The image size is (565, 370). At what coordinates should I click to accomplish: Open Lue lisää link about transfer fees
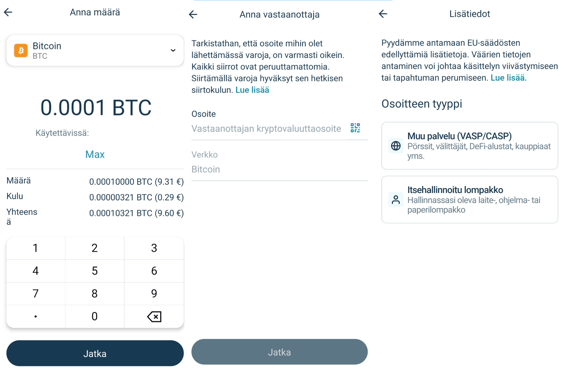point(252,90)
